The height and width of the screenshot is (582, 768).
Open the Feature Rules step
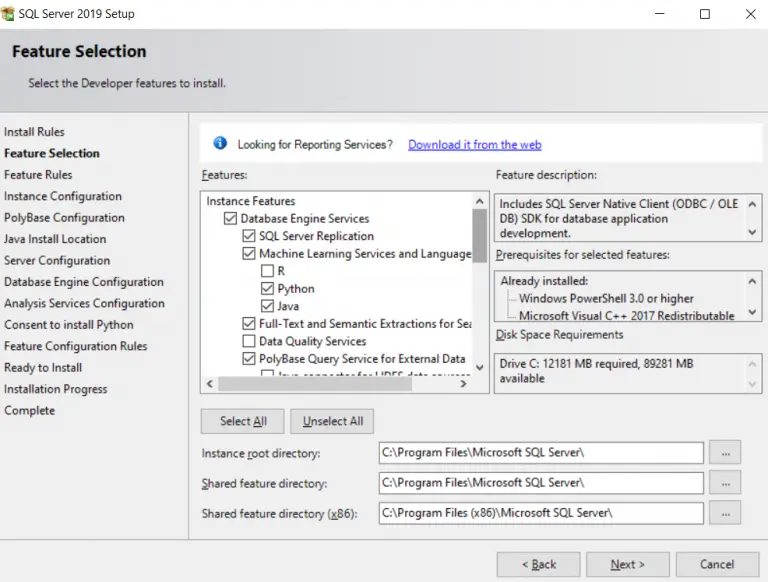click(38, 175)
